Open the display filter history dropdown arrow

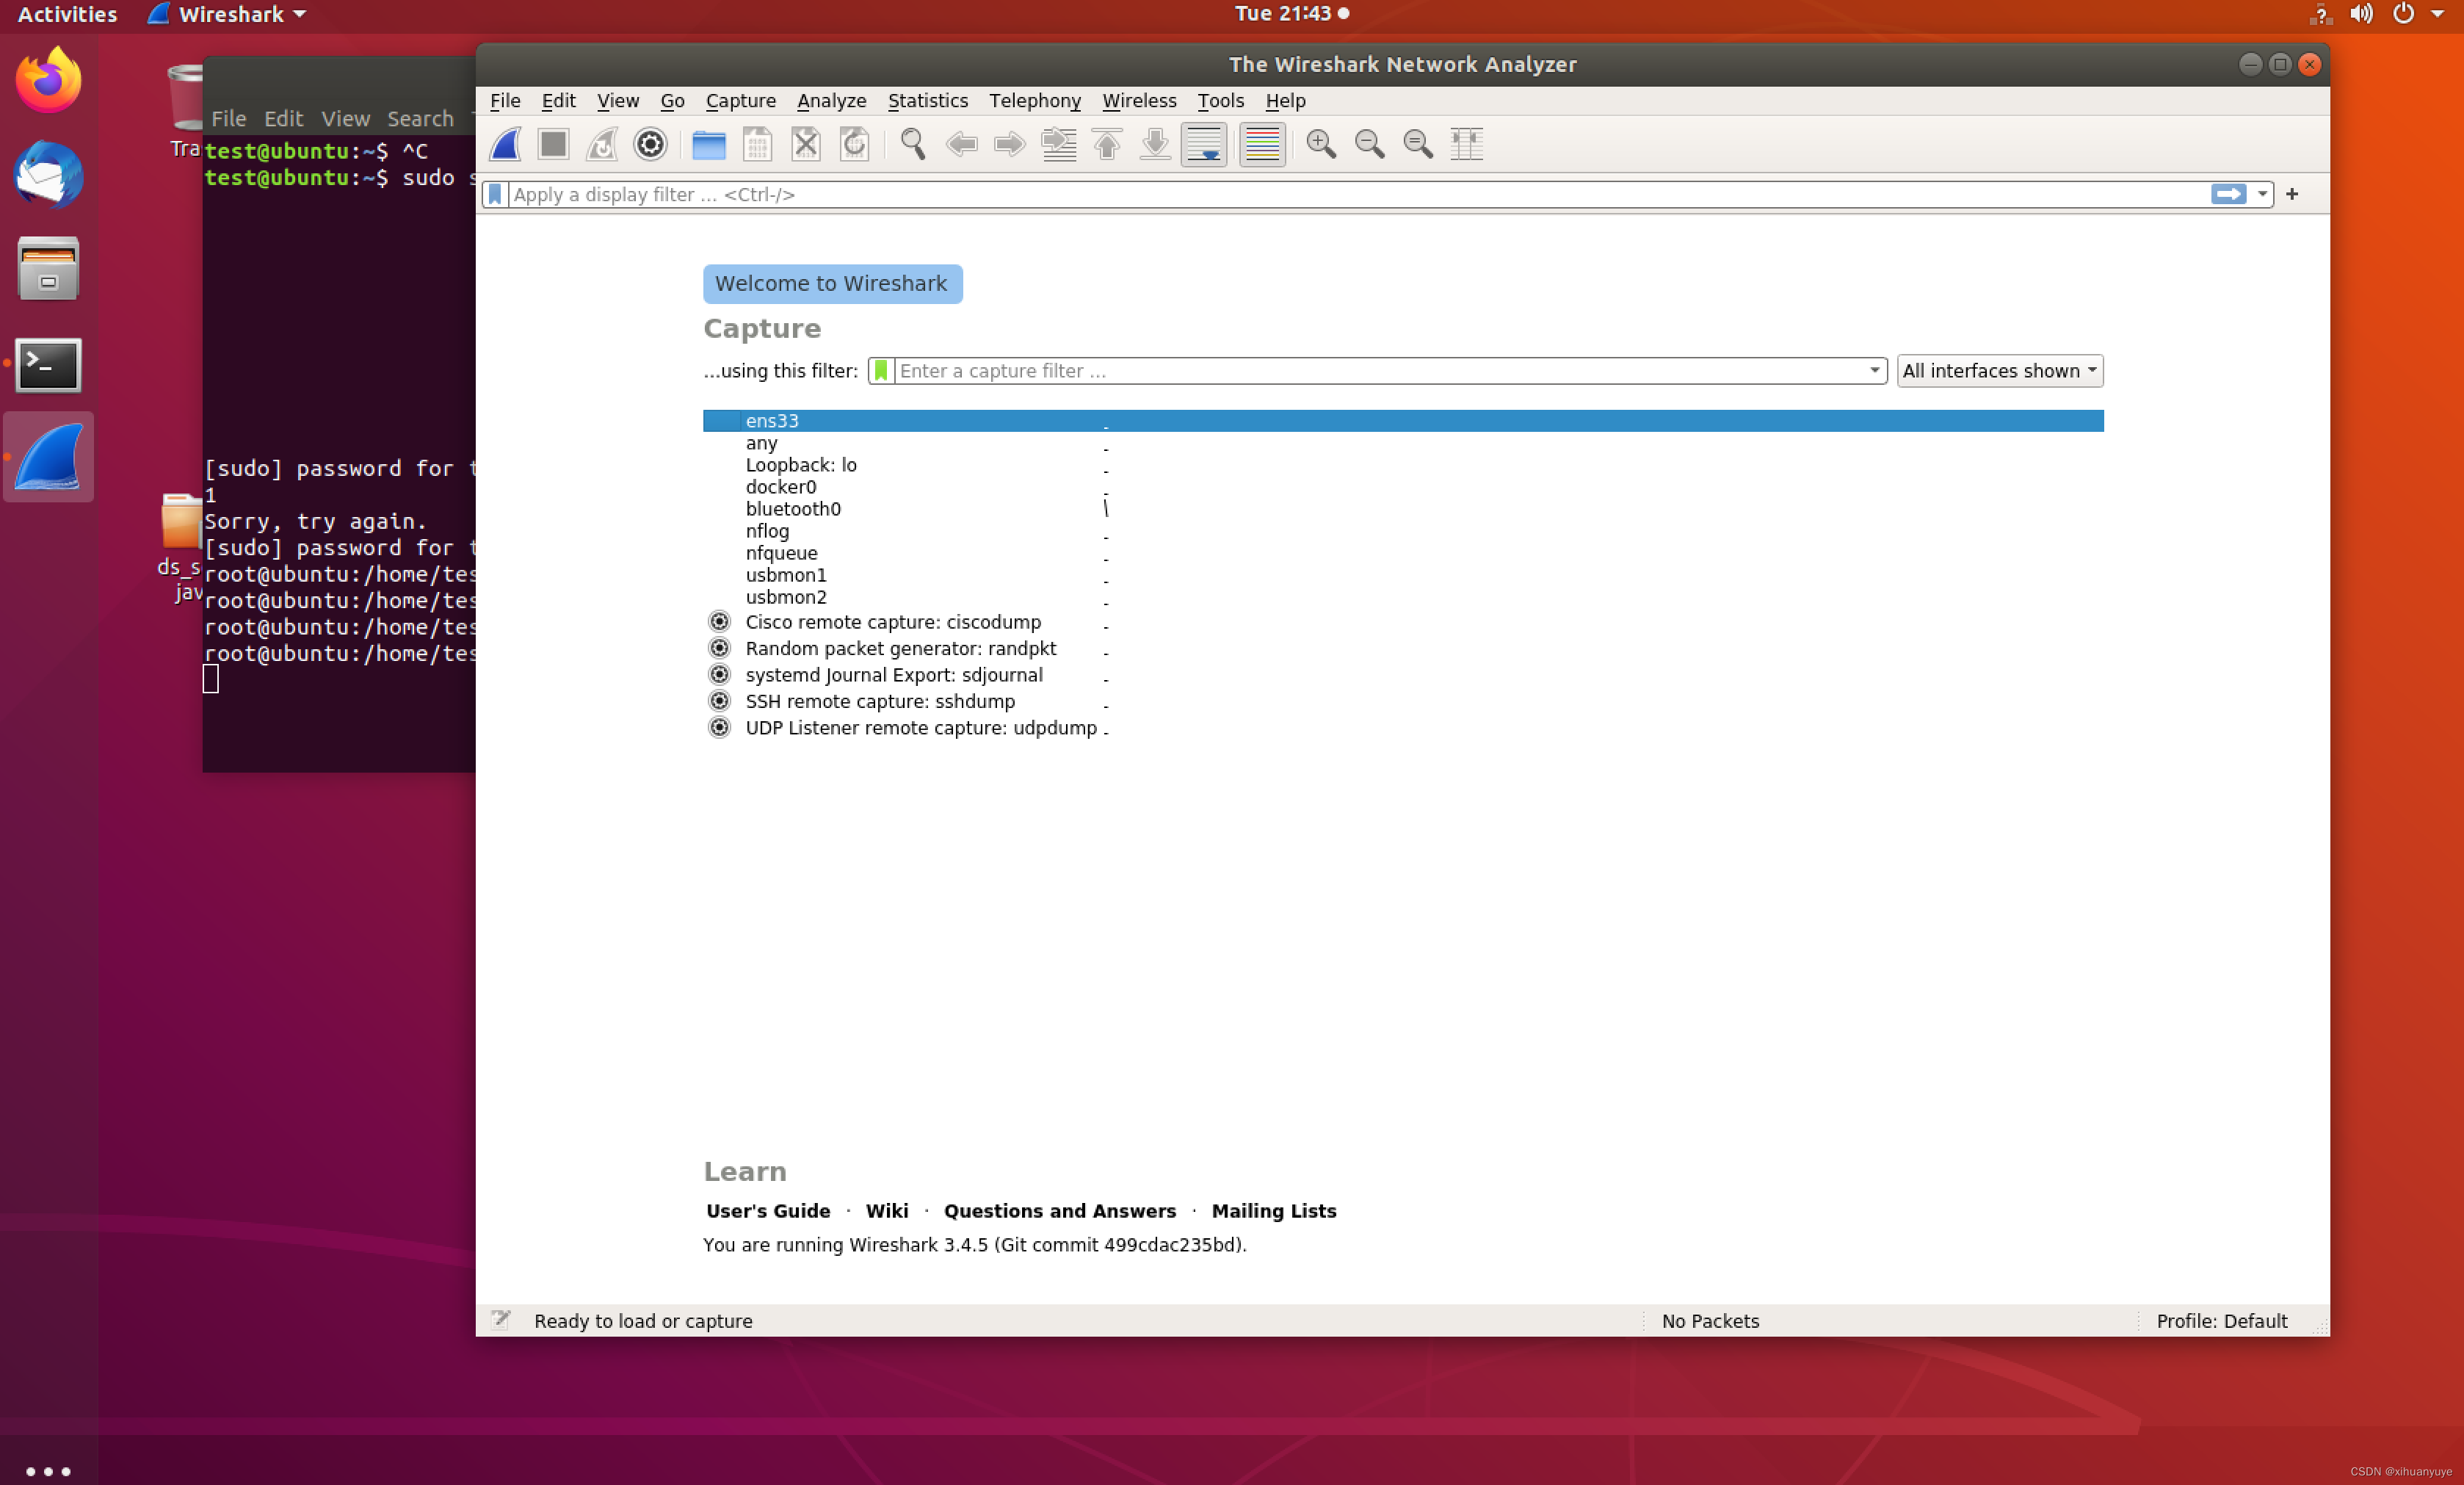(2261, 194)
